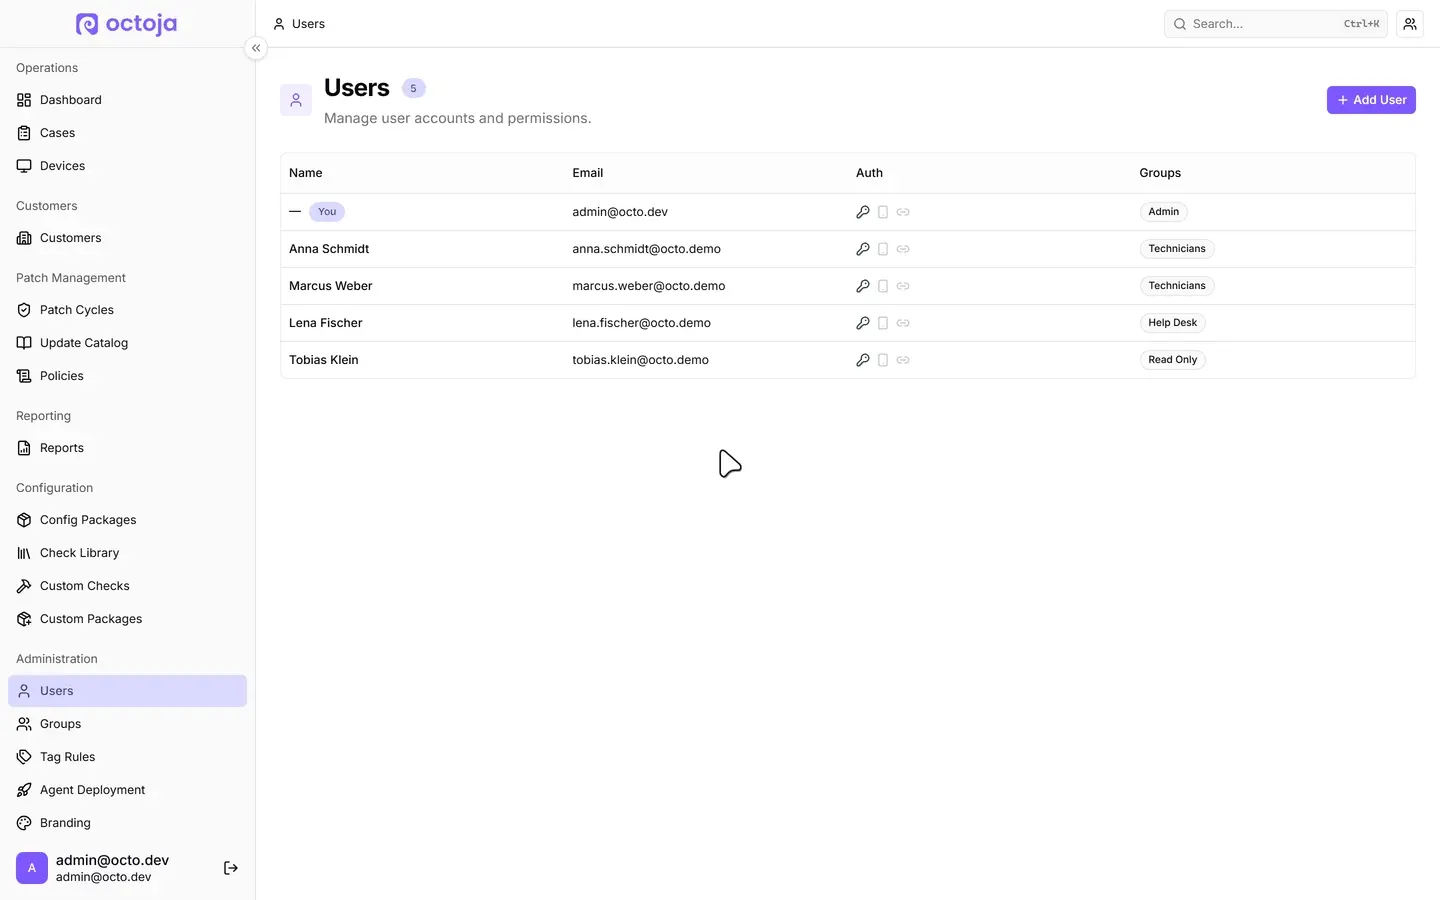Screen dimensions: 1440x900
Task: Click email anna.schmidt@octo.demo
Action: [x=646, y=249]
